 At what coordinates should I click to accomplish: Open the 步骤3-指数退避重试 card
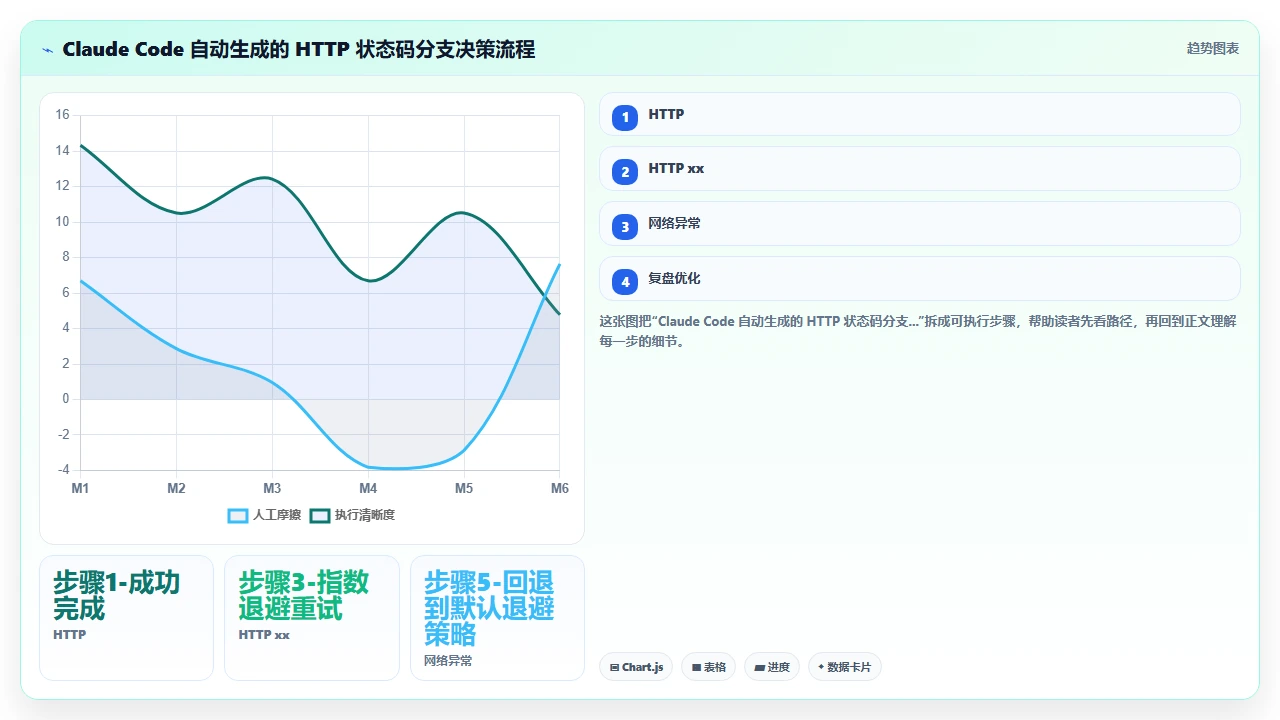(x=312, y=618)
